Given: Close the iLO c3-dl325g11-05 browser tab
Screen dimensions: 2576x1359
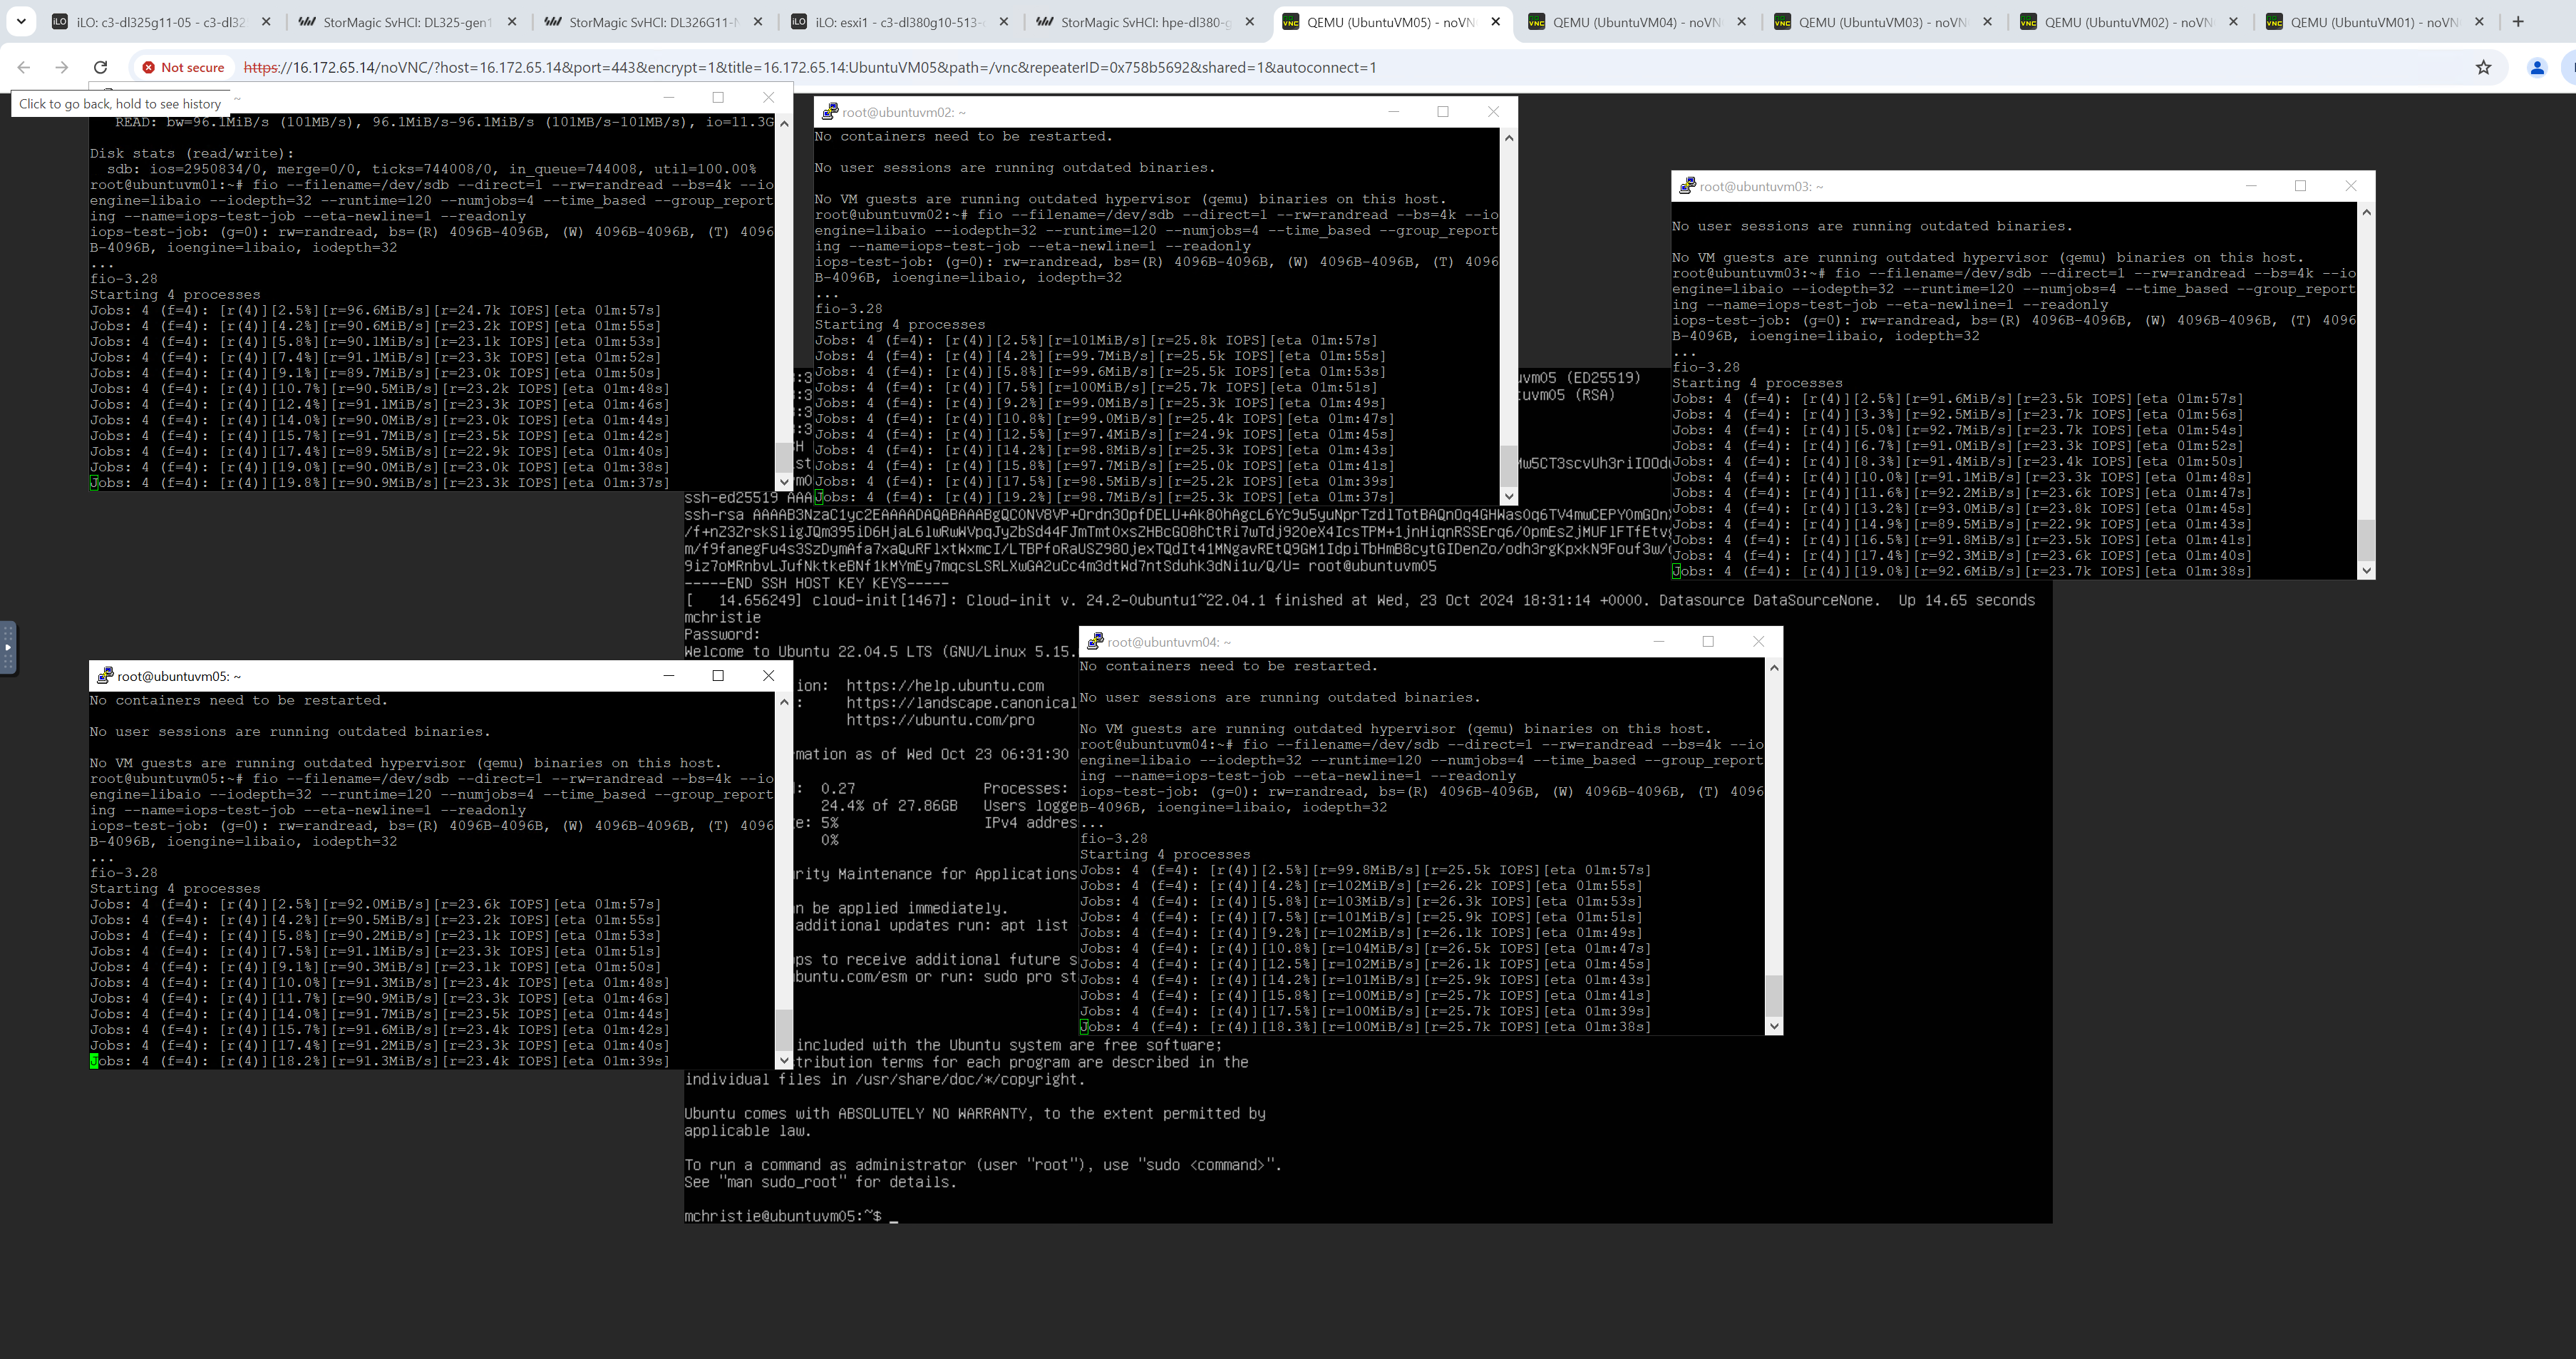Looking at the screenshot, I should tap(265, 22).
